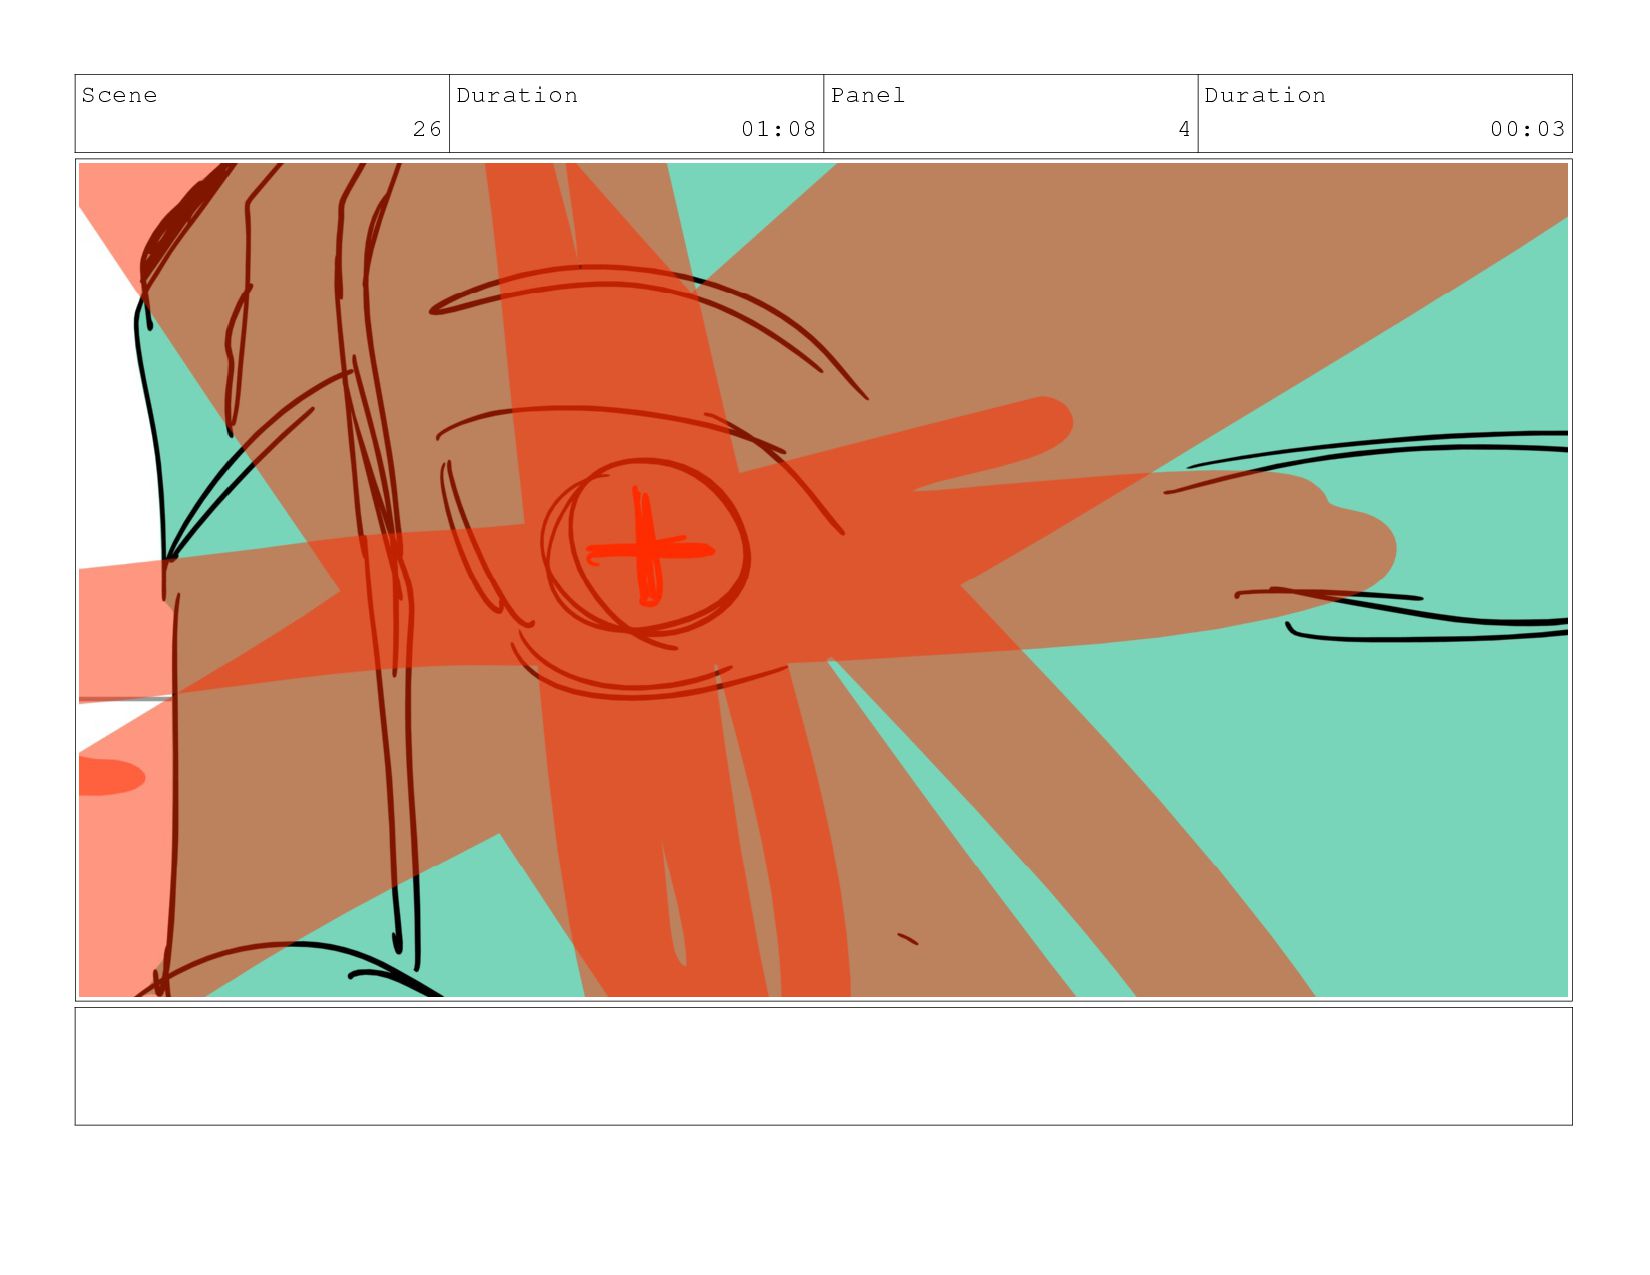The width and height of the screenshot is (1650, 1275).
Task: Select the first Duration label after Scene
Action: [517, 95]
